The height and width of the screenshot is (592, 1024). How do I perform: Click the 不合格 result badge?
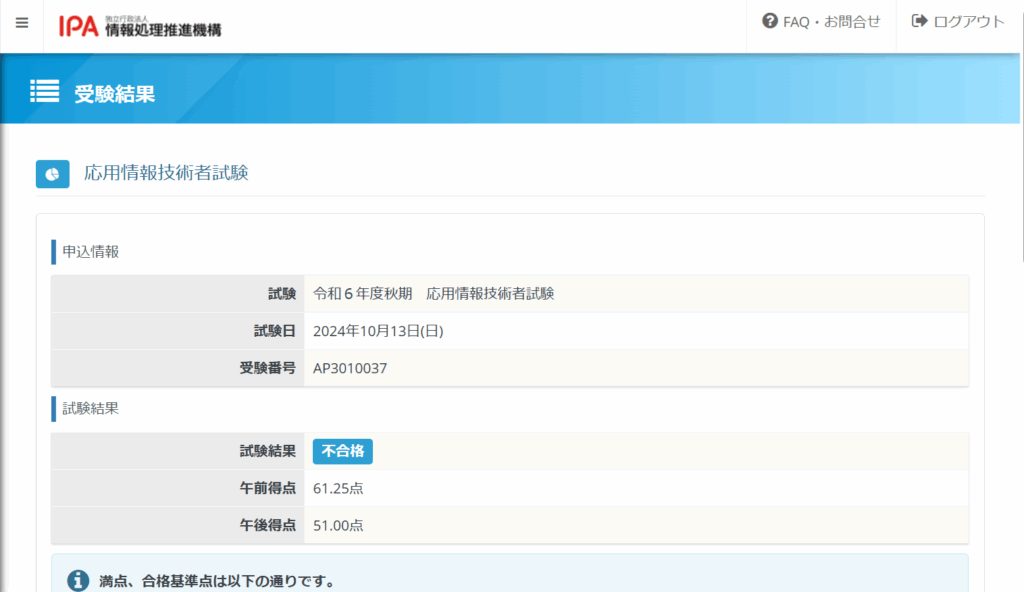343,451
